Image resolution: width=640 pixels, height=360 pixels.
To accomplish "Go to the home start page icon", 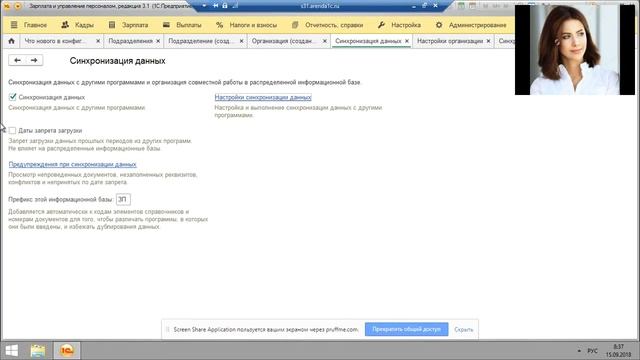I will point(11,41).
